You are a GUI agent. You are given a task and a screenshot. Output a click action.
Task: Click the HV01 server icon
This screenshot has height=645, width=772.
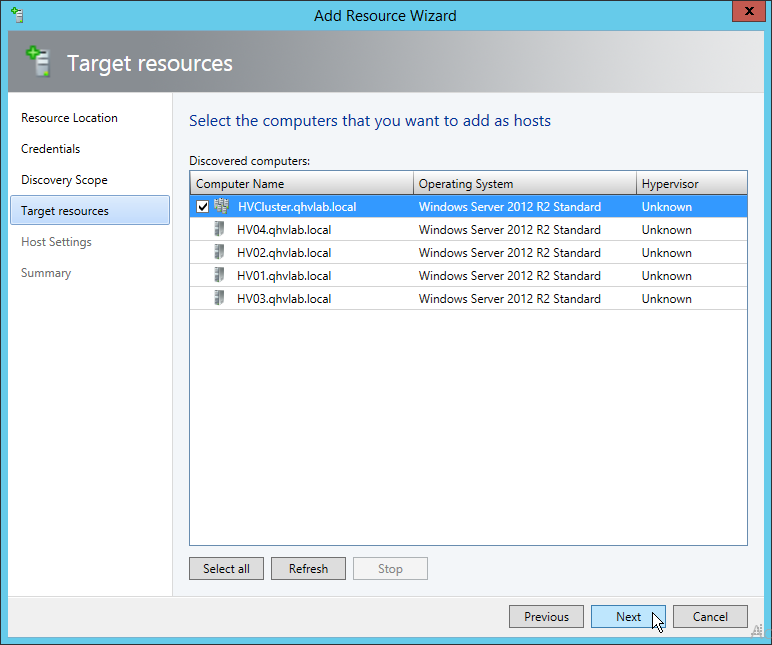coord(219,276)
